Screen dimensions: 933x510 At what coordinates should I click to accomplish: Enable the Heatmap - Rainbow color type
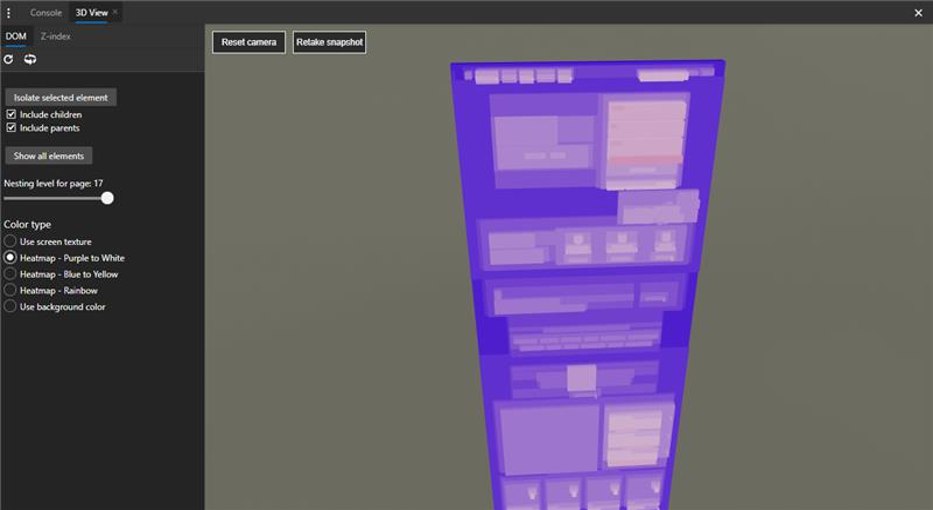10,290
